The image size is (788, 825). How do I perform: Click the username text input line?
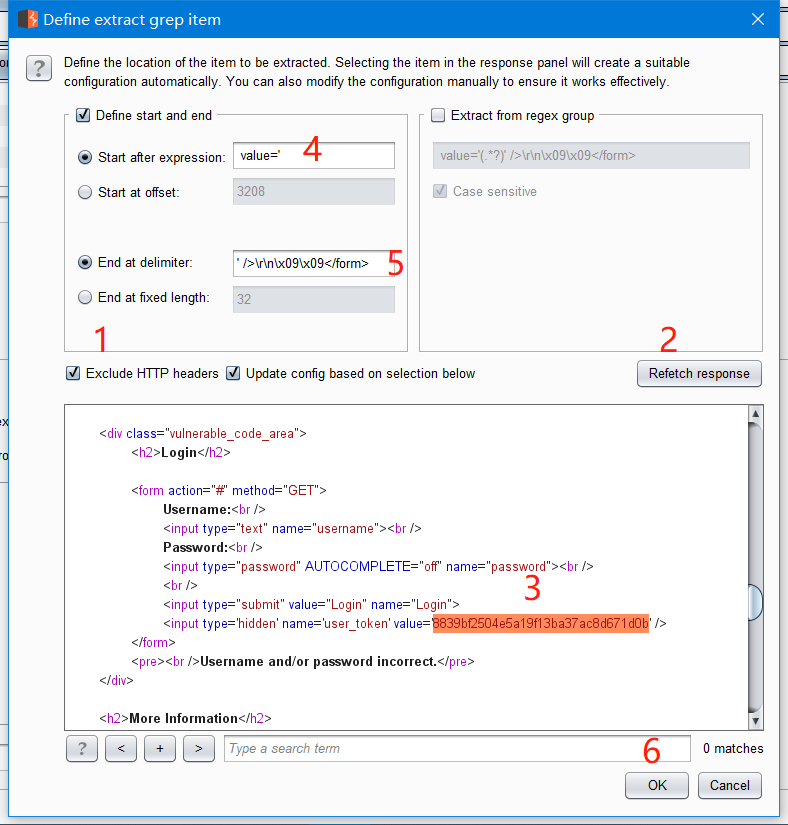click(x=292, y=528)
